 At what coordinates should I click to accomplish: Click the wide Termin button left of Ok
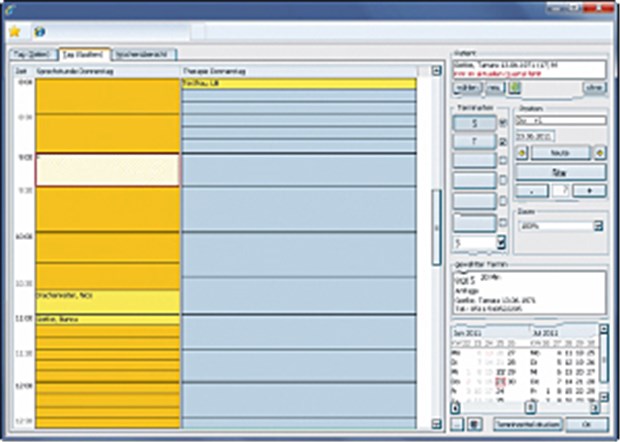pos(528,425)
